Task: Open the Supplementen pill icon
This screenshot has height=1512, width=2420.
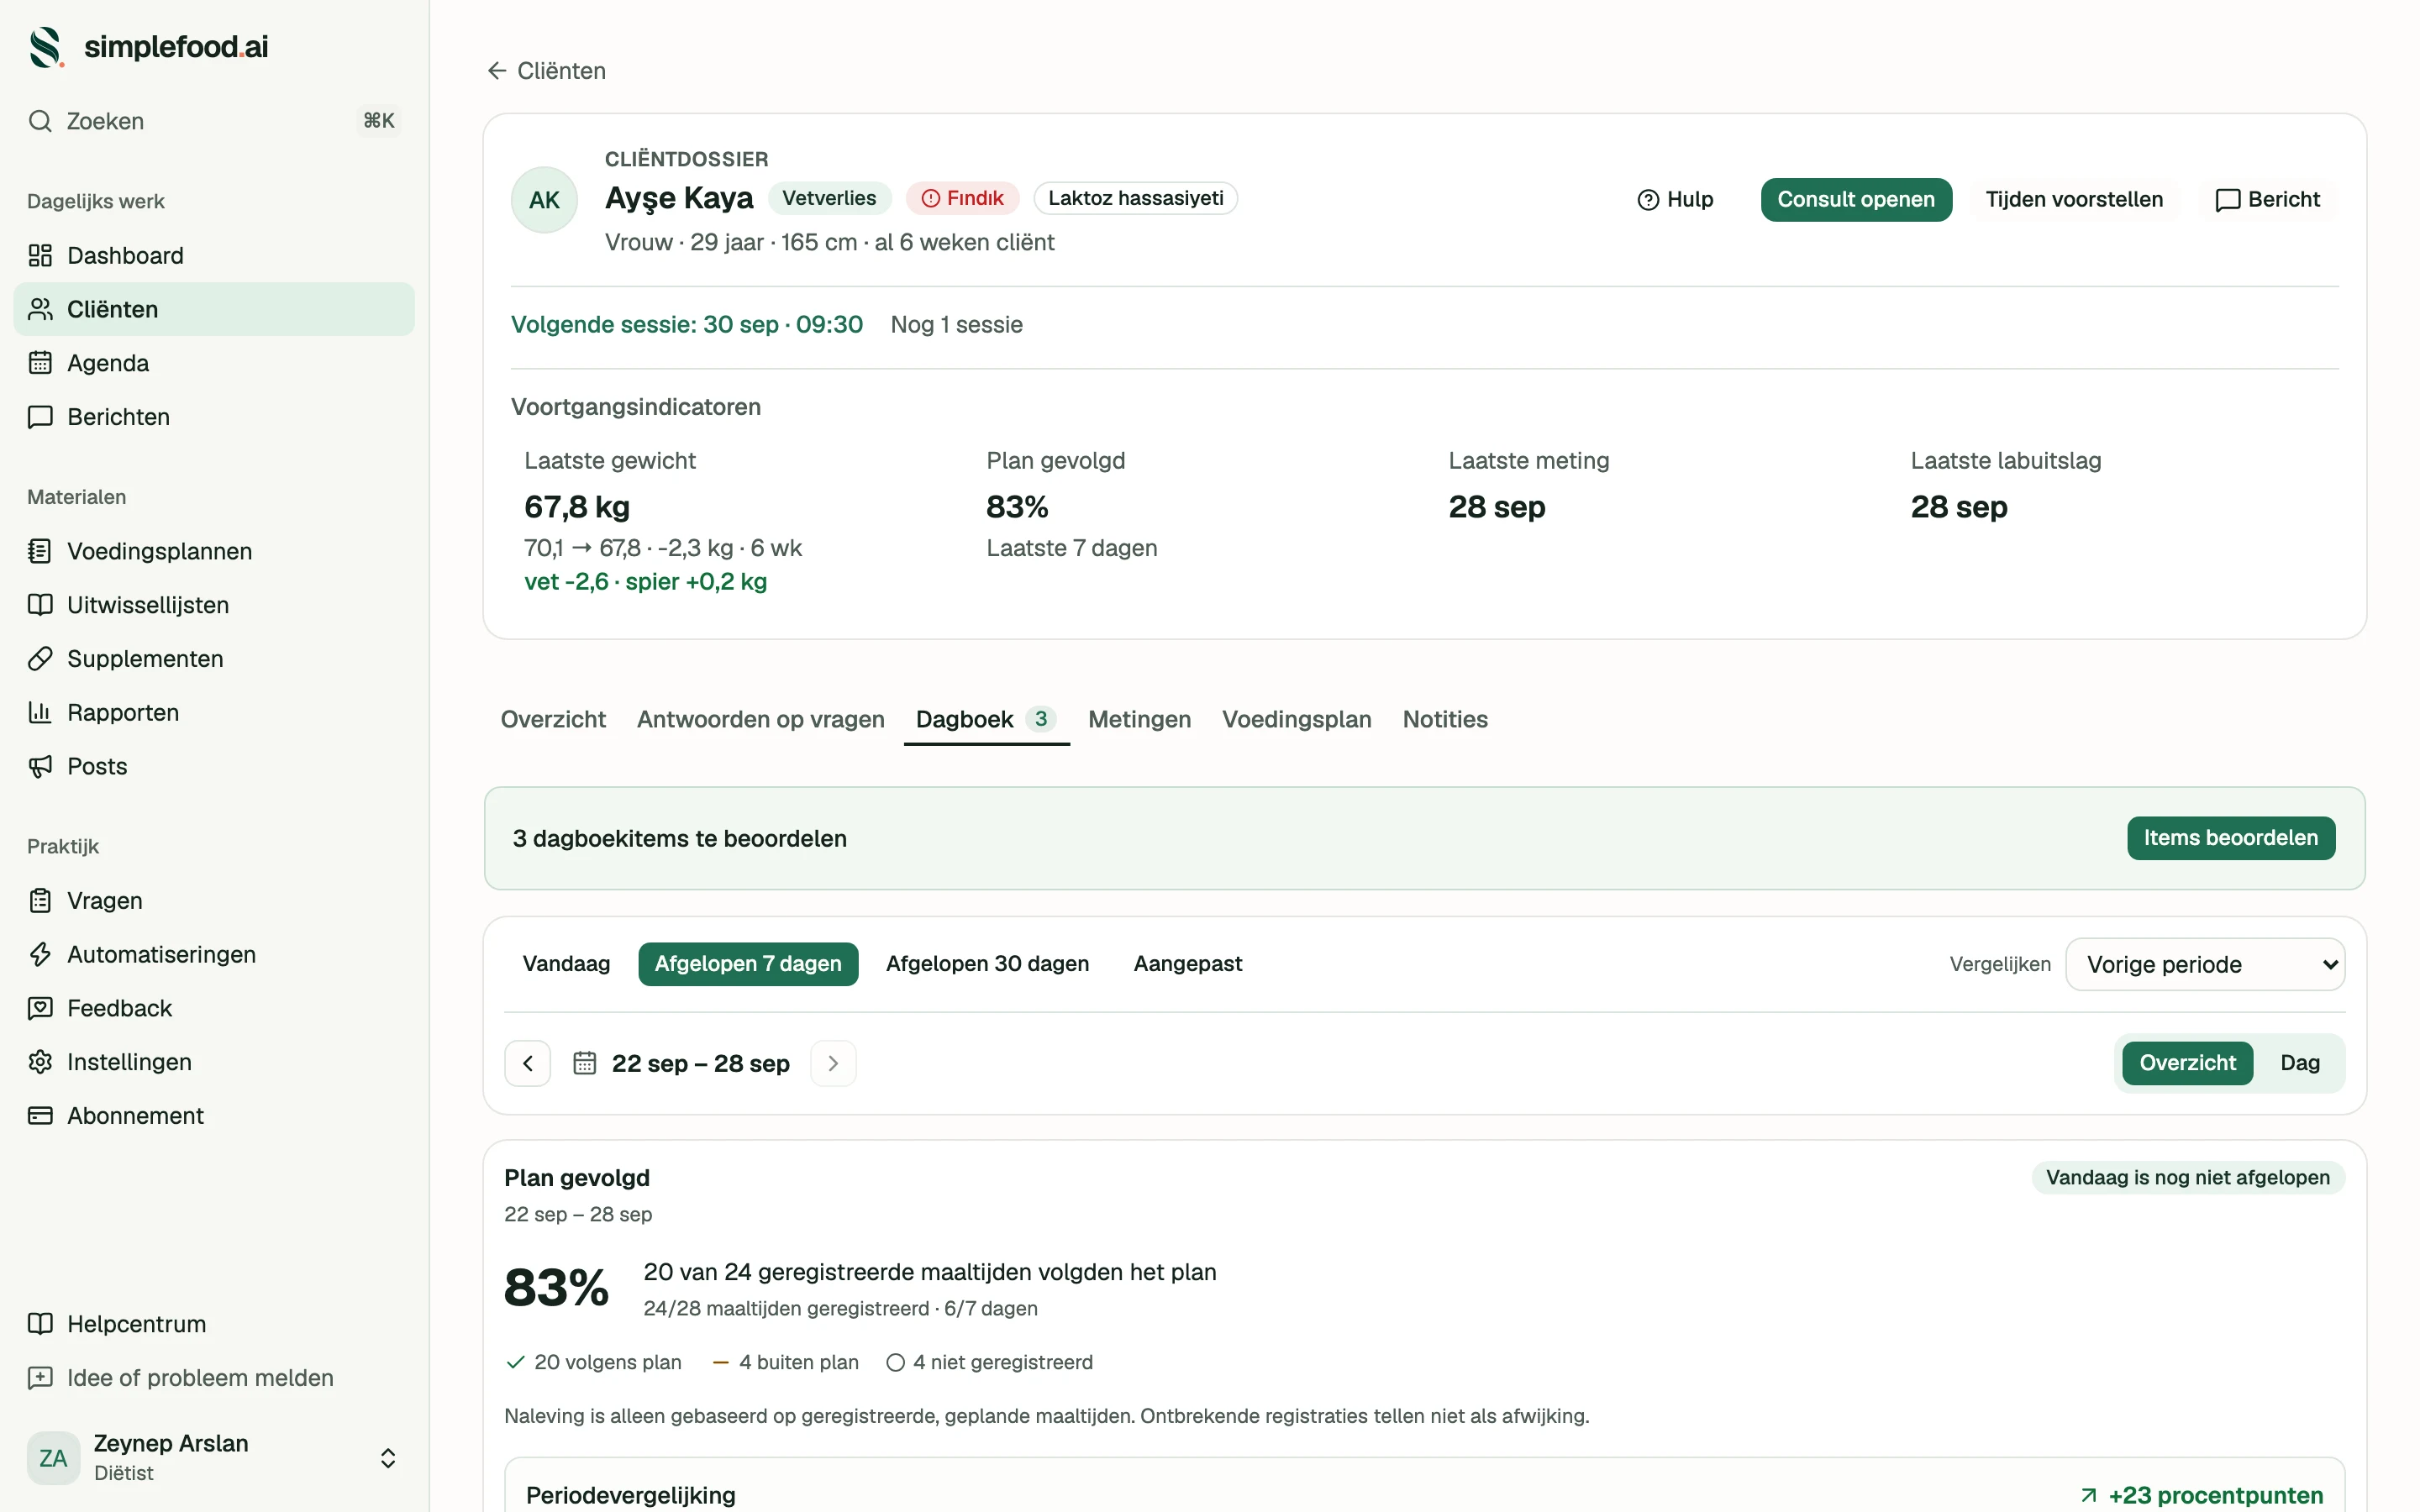Action: pos(40,659)
